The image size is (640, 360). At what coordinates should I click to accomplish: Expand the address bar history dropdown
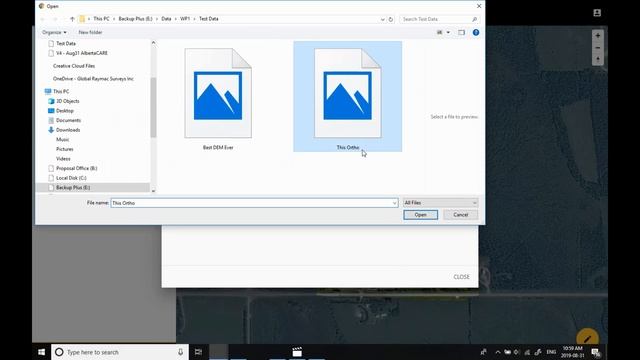pyautogui.click(x=382, y=19)
